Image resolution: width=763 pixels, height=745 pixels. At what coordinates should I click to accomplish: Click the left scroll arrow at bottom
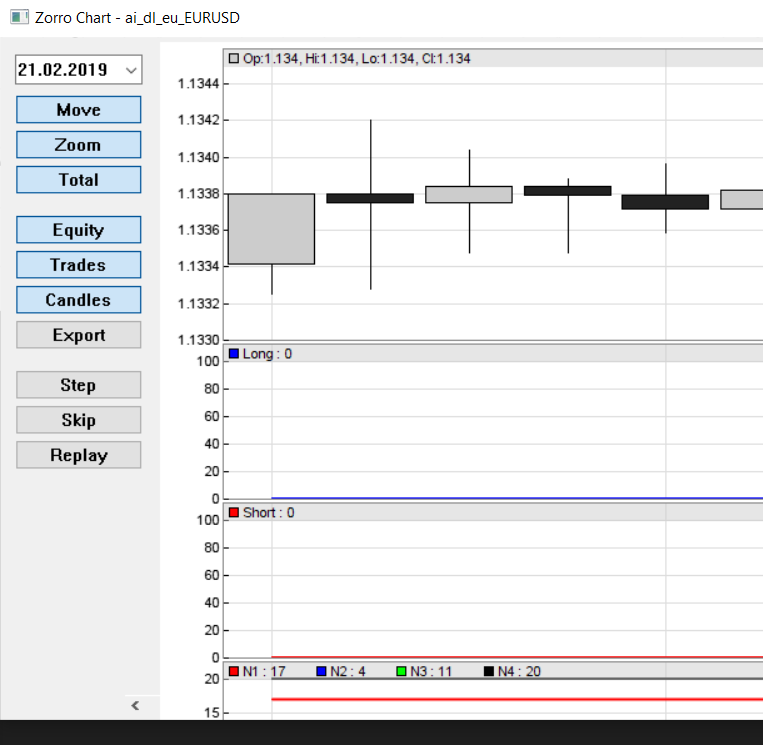[136, 706]
